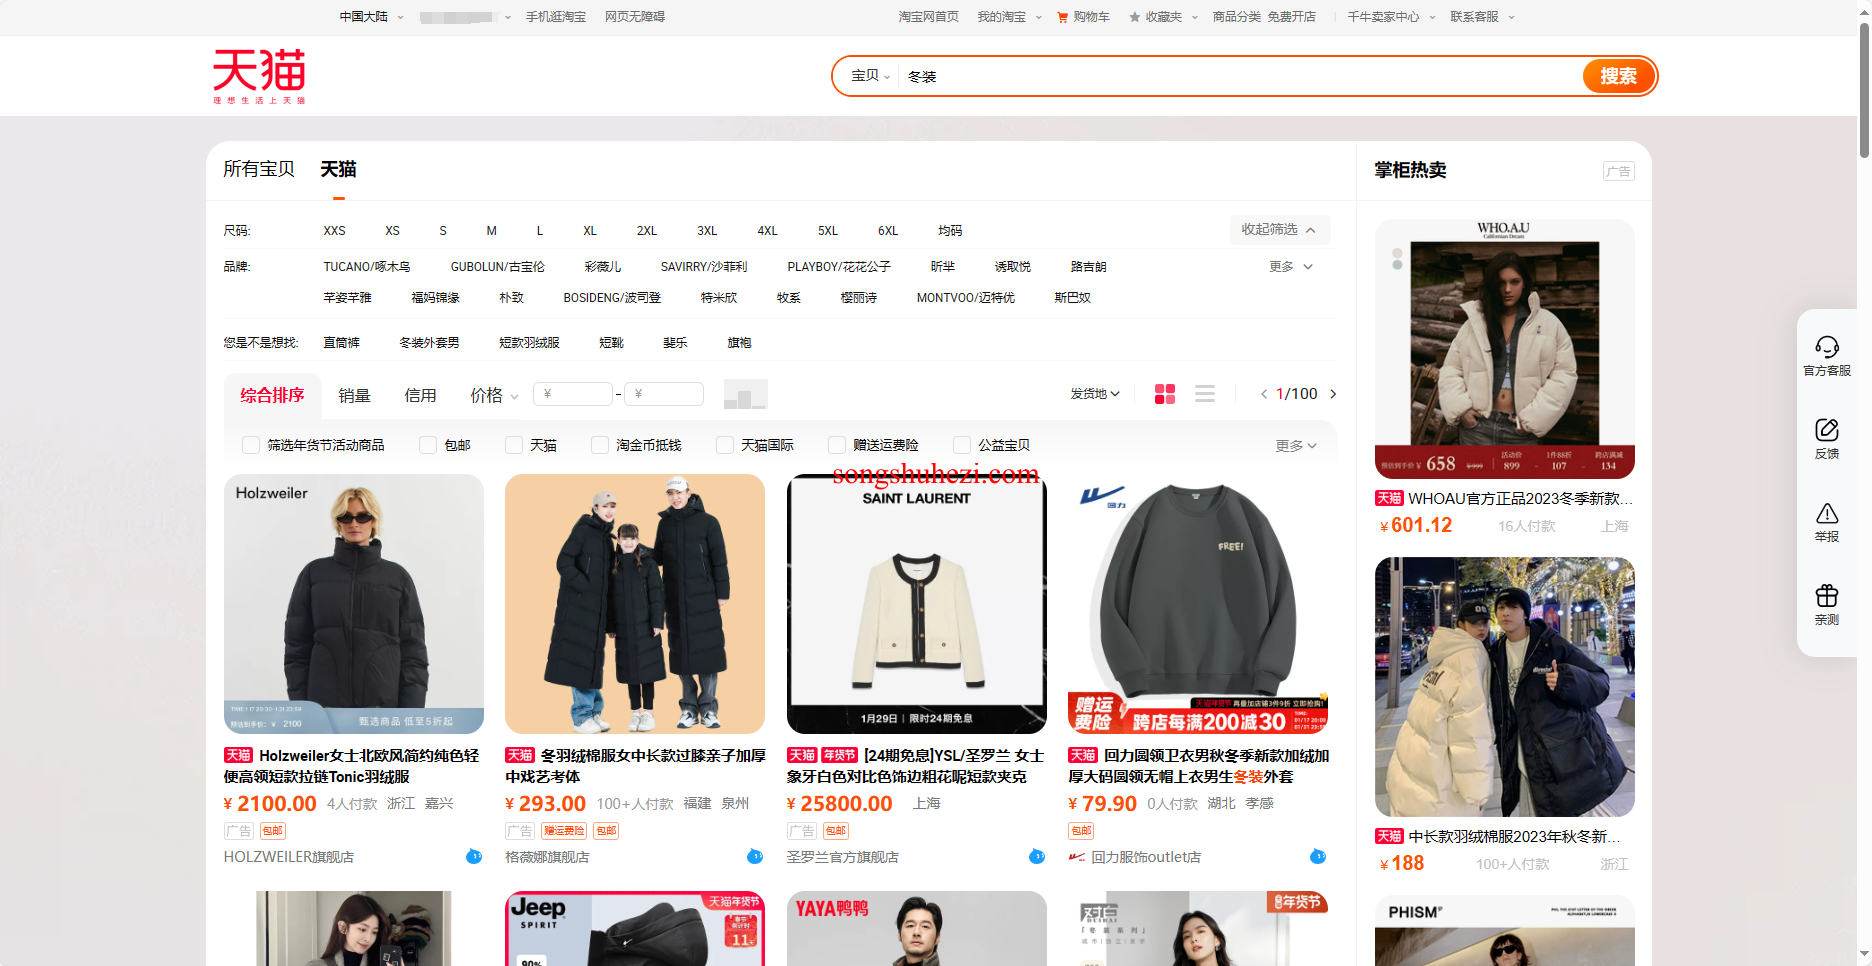Click the maximum price input field
This screenshot has height=966, width=1872.
[x=663, y=394]
